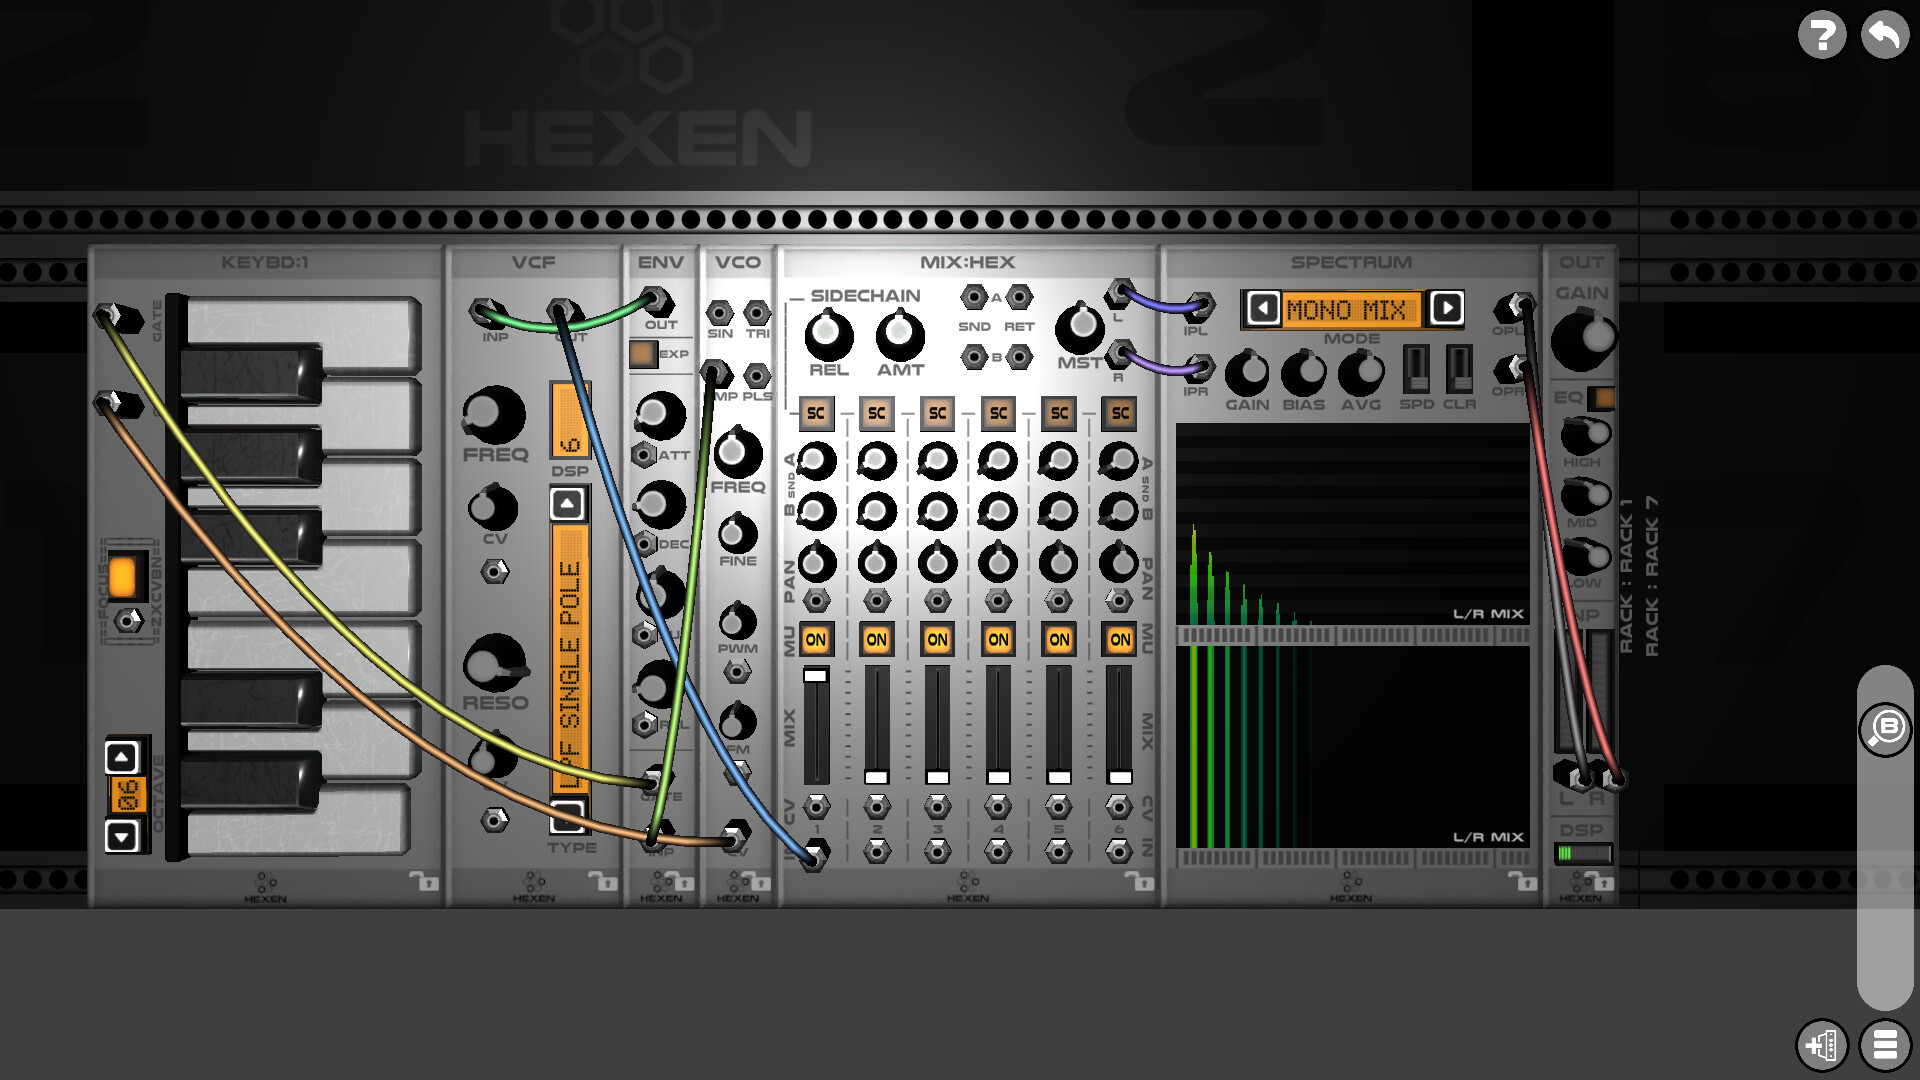Open the help question mark icon
The image size is (1920, 1080).
[x=1822, y=35]
